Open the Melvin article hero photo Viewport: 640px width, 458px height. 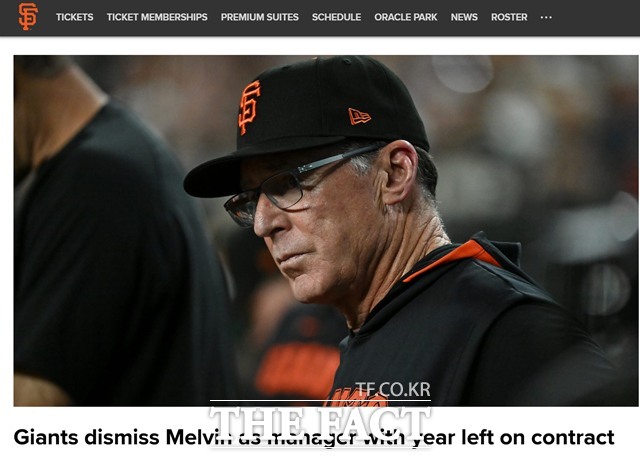click(326, 231)
